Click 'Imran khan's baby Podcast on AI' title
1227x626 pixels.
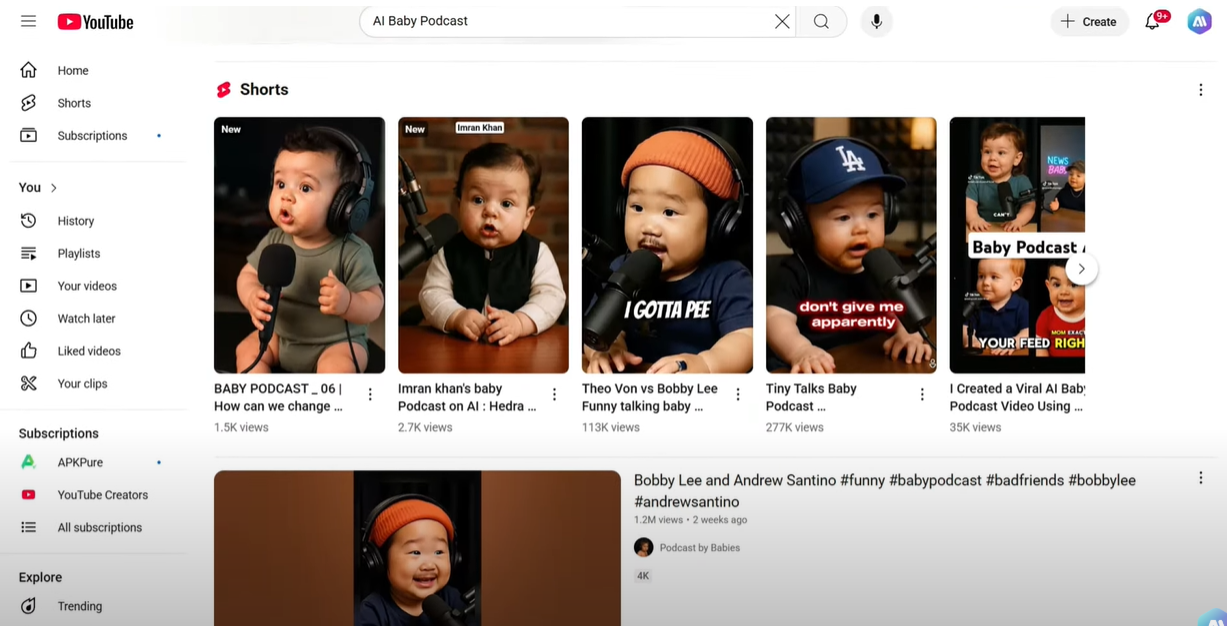tap(467, 397)
